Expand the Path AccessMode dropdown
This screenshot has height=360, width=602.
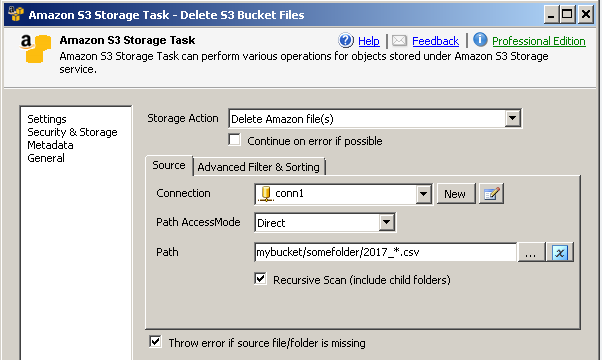(x=386, y=222)
